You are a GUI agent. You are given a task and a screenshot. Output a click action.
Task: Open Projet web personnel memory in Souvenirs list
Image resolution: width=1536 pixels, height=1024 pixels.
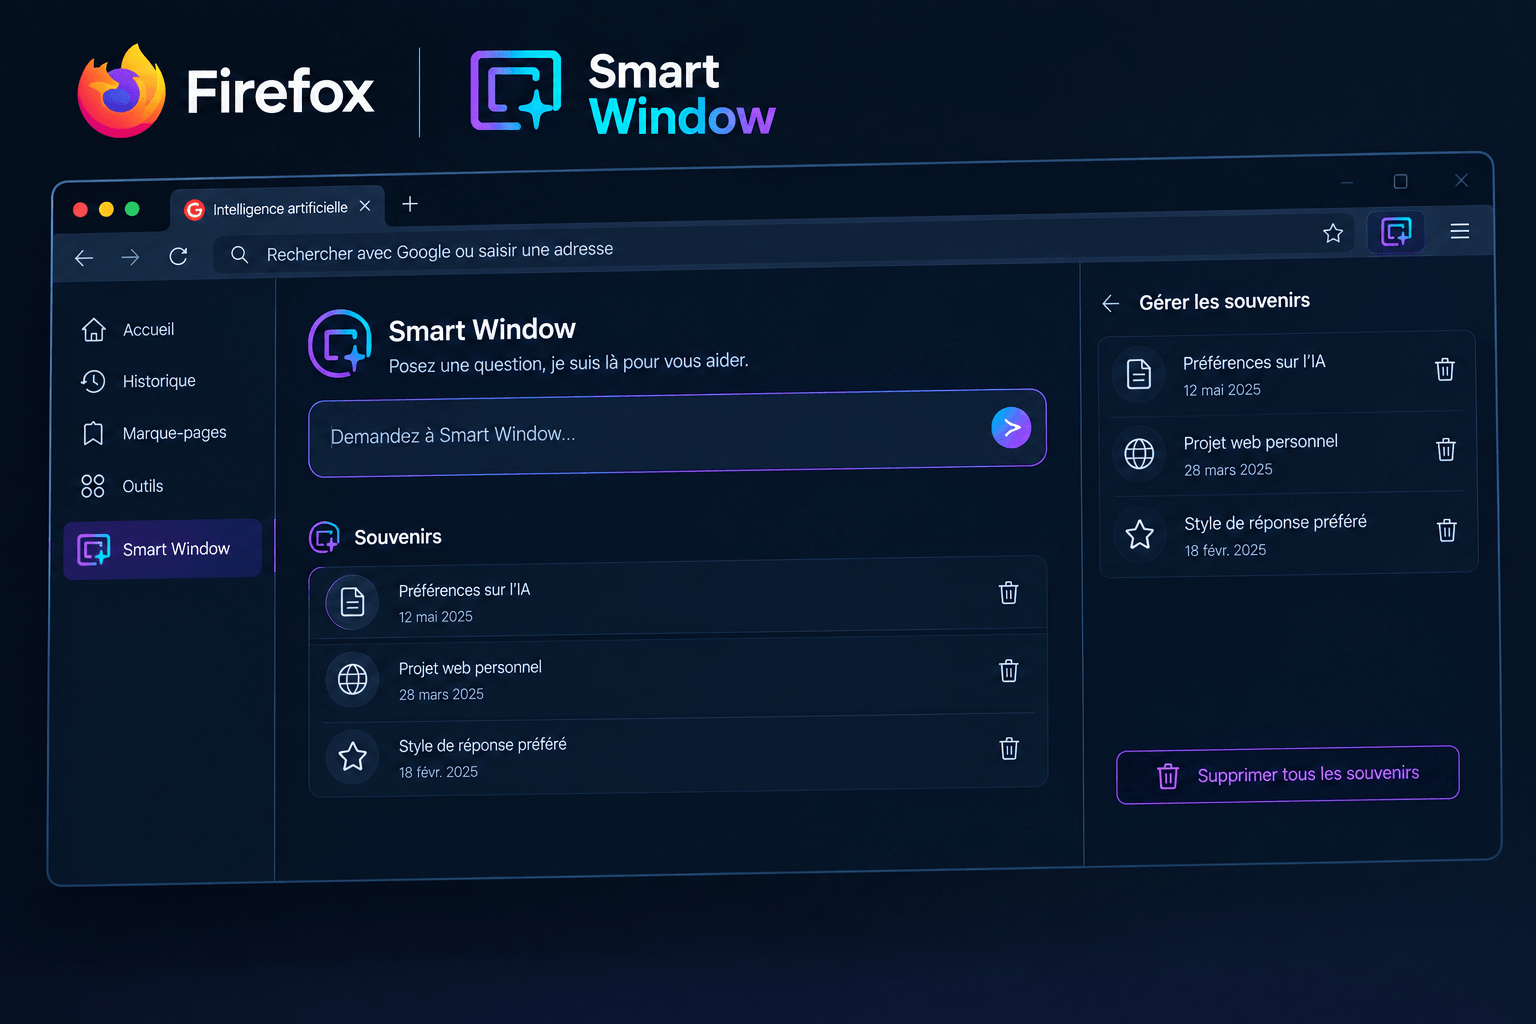pyautogui.click(x=678, y=677)
